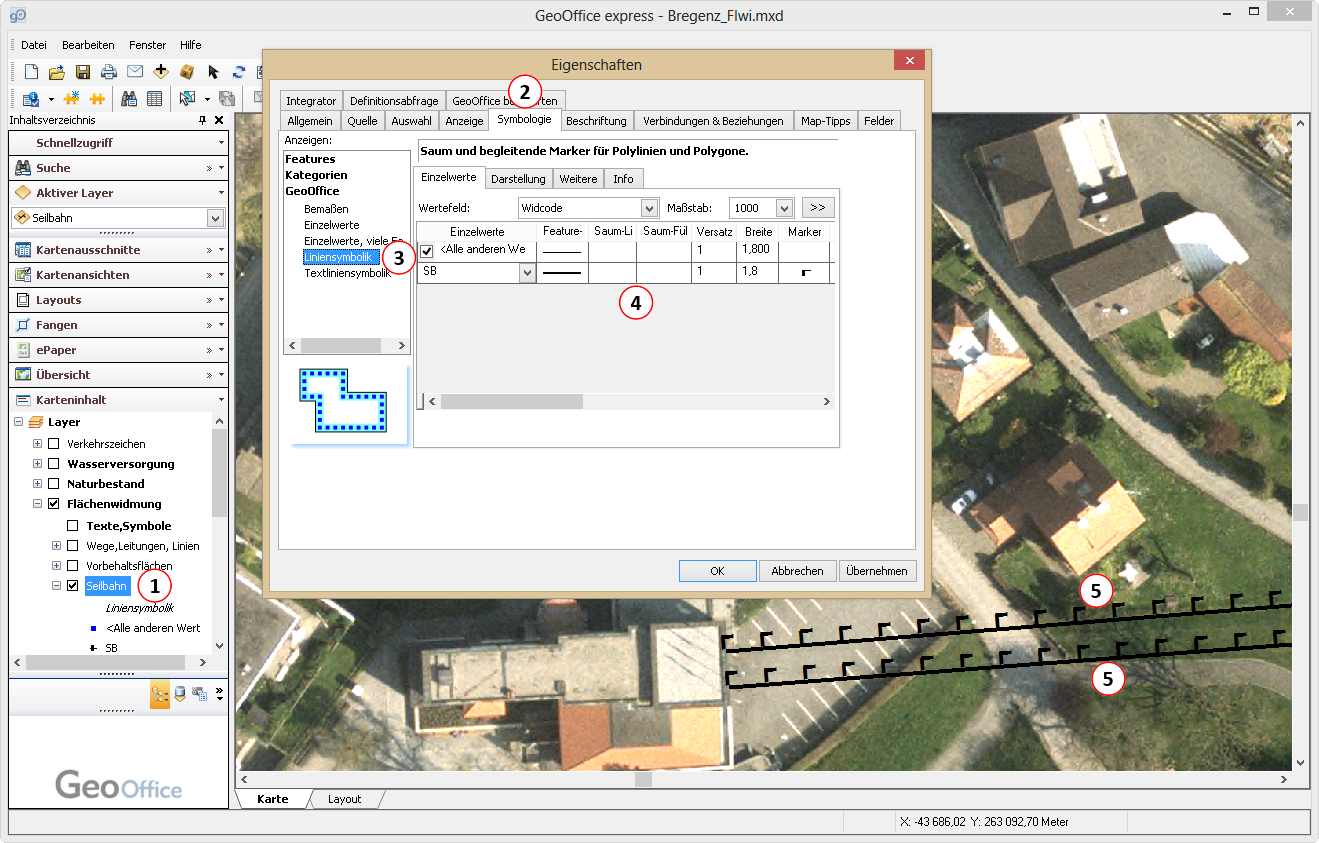Save the map document using the diskette icon
1319x843 pixels.
click(x=83, y=71)
